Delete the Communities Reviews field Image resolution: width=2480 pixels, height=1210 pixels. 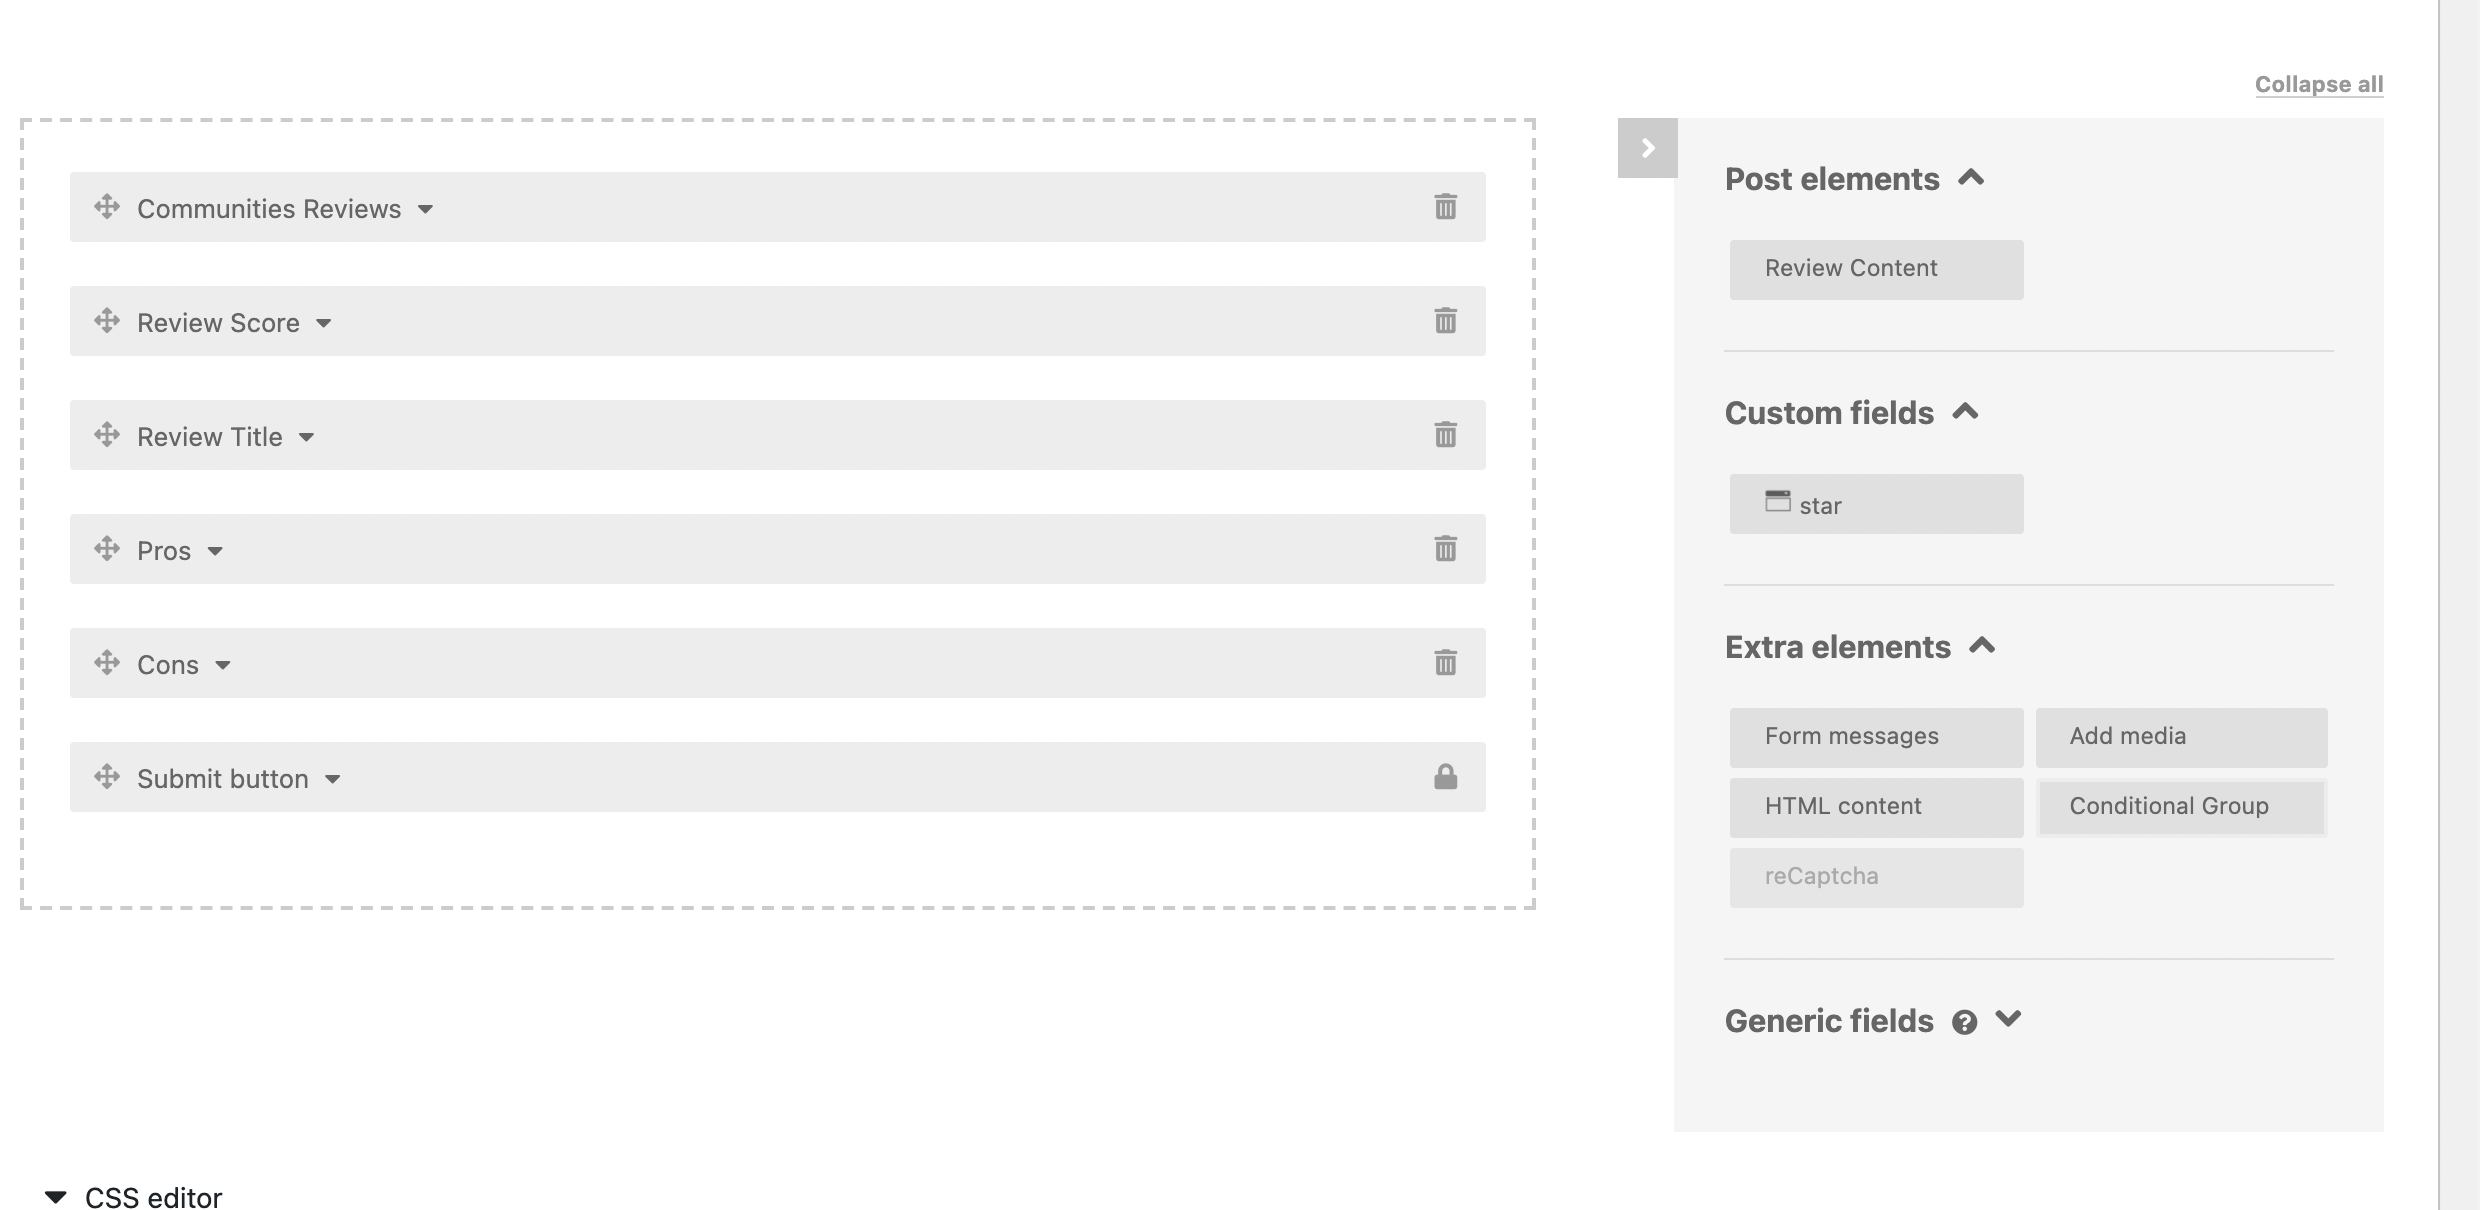pos(1445,207)
